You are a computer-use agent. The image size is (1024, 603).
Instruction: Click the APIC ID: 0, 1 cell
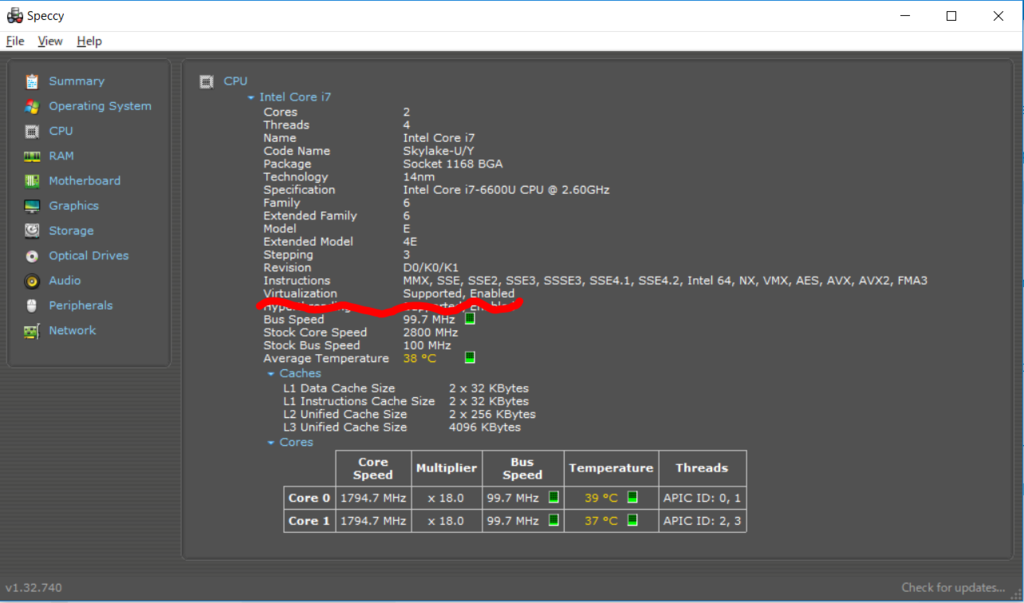tap(702, 498)
